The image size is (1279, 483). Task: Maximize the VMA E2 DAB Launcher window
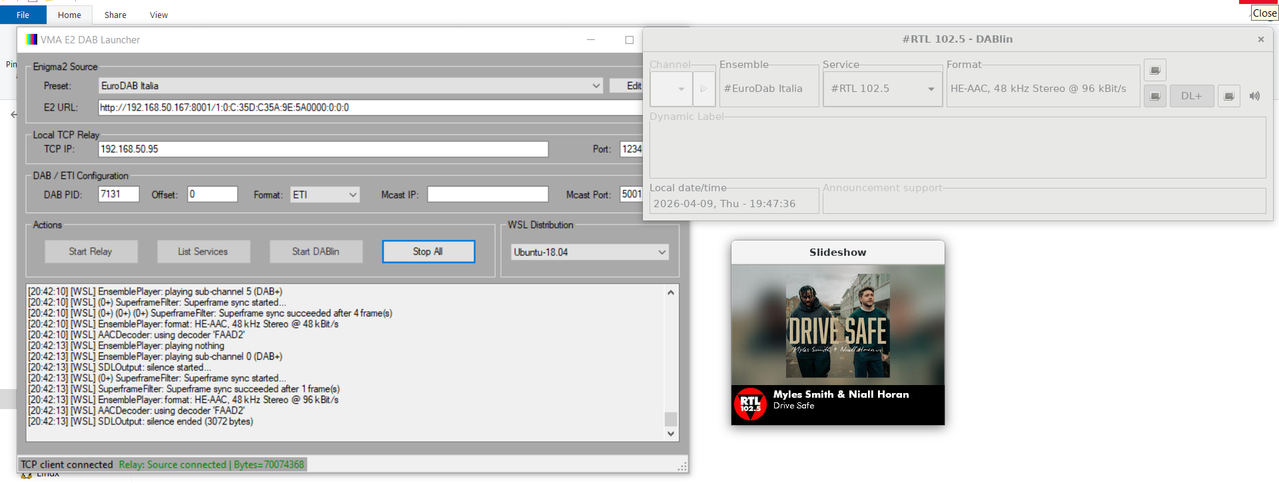coord(629,40)
